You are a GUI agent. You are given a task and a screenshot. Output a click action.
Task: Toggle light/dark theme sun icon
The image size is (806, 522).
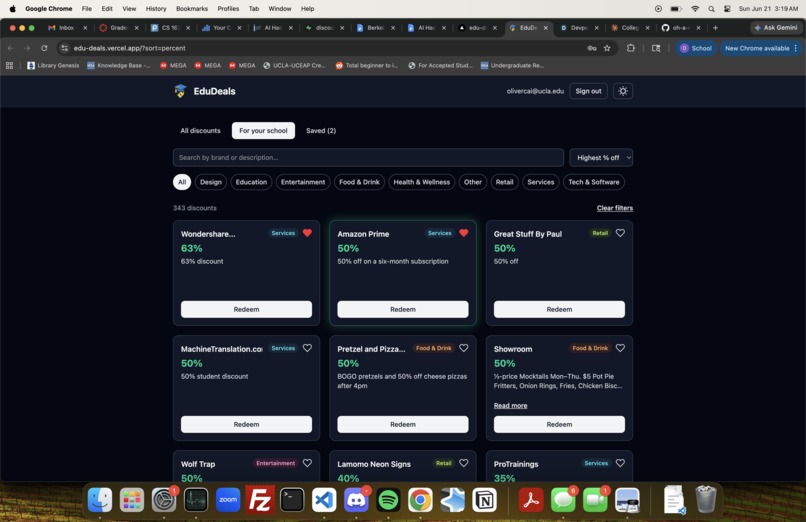(622, 91)
